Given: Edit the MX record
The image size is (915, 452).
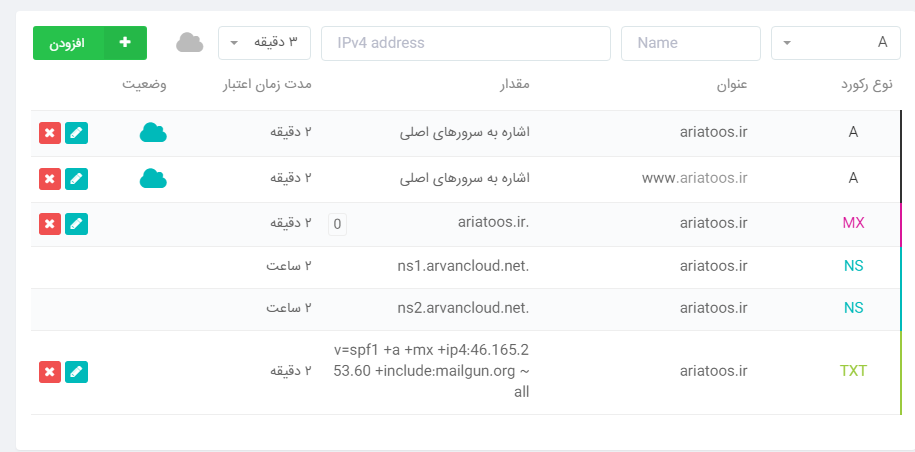Looking at the screenshot, I should (x=76, y=224).
